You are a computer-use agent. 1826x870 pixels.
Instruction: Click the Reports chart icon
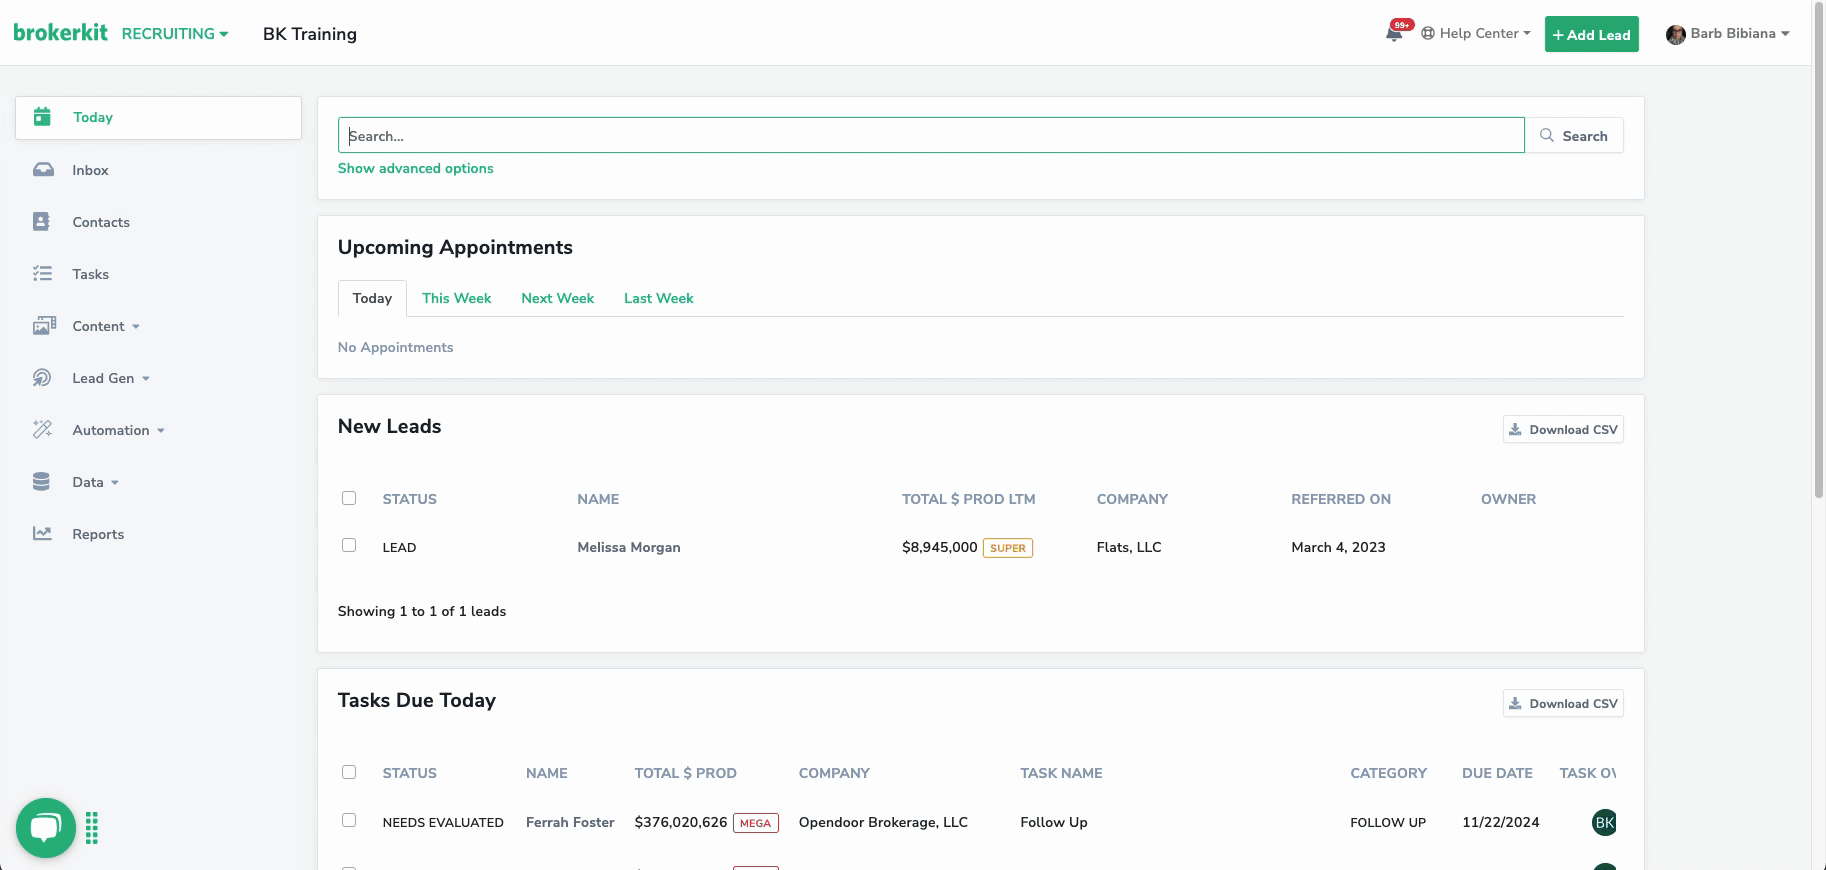coord(42,534)
